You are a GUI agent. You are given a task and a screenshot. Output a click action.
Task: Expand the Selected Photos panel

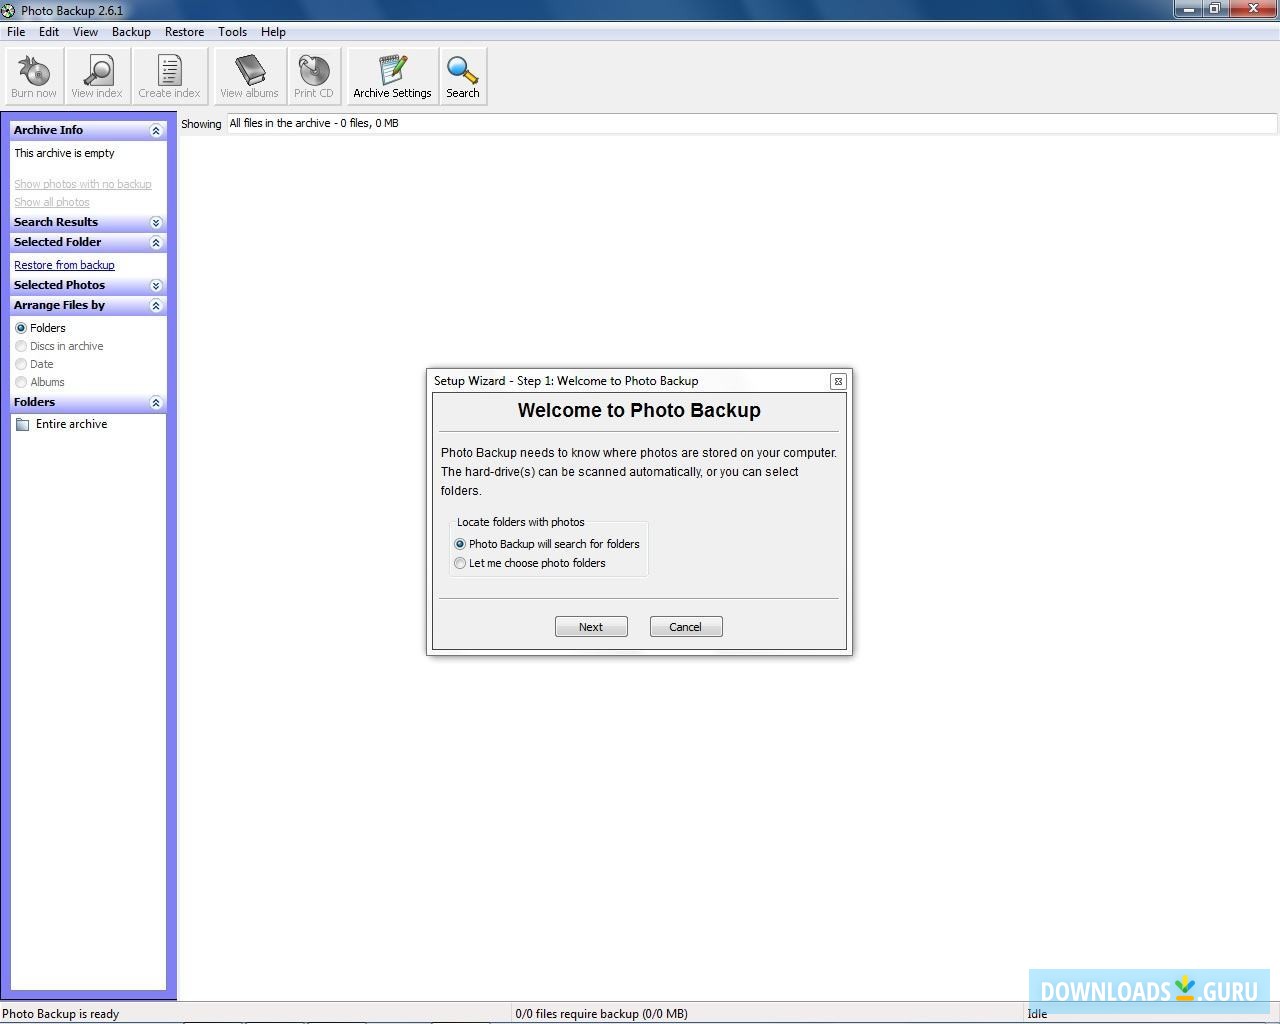[x=156, y=285]
